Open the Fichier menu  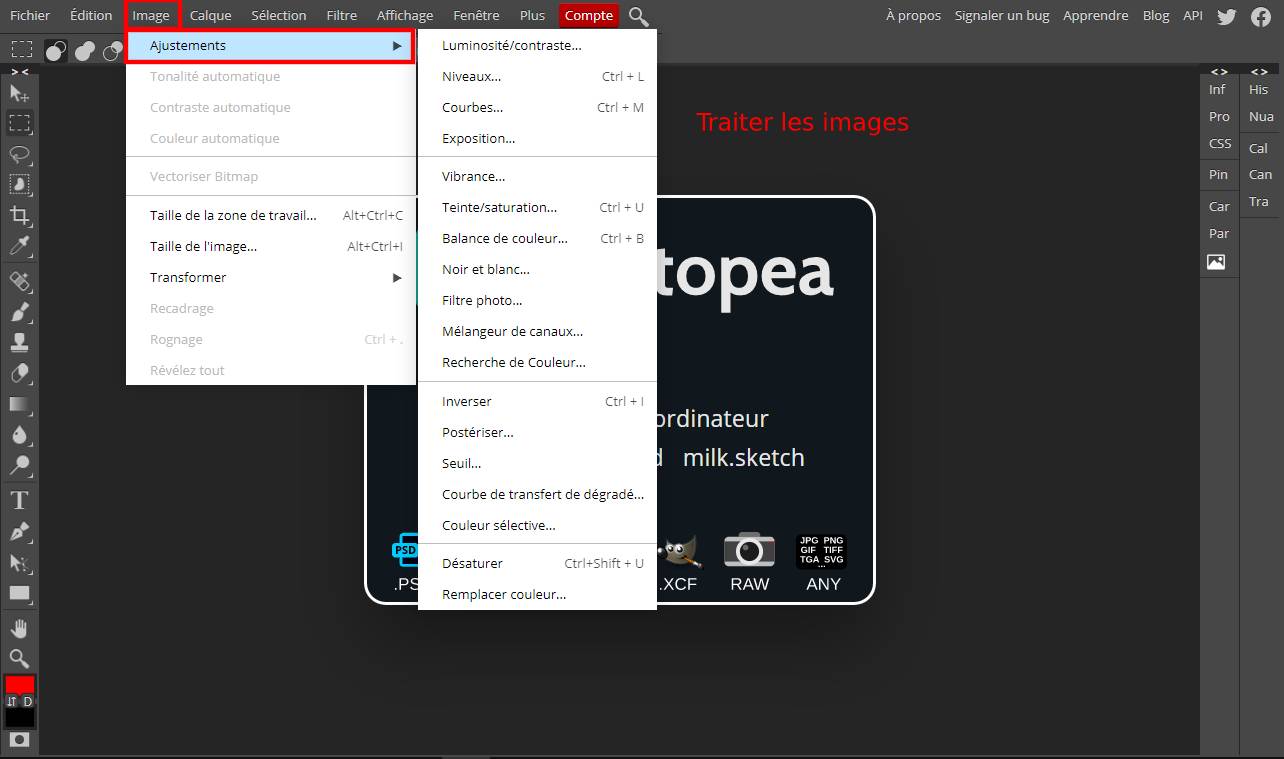(x=30, y=15)
